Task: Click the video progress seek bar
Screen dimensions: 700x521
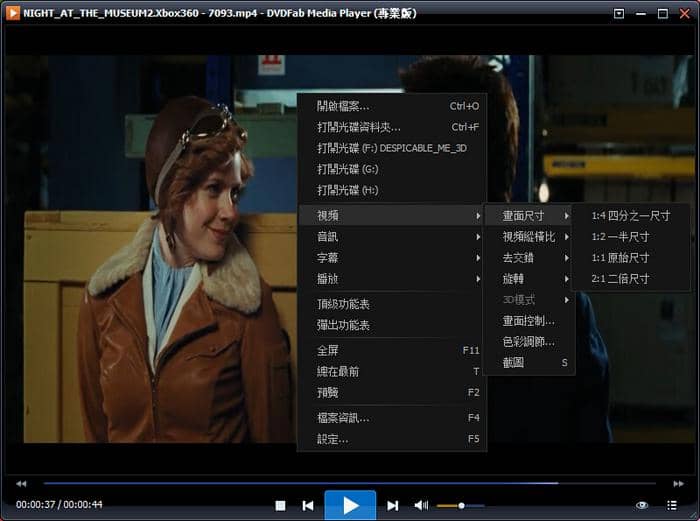Action: [x=350, y=483]
